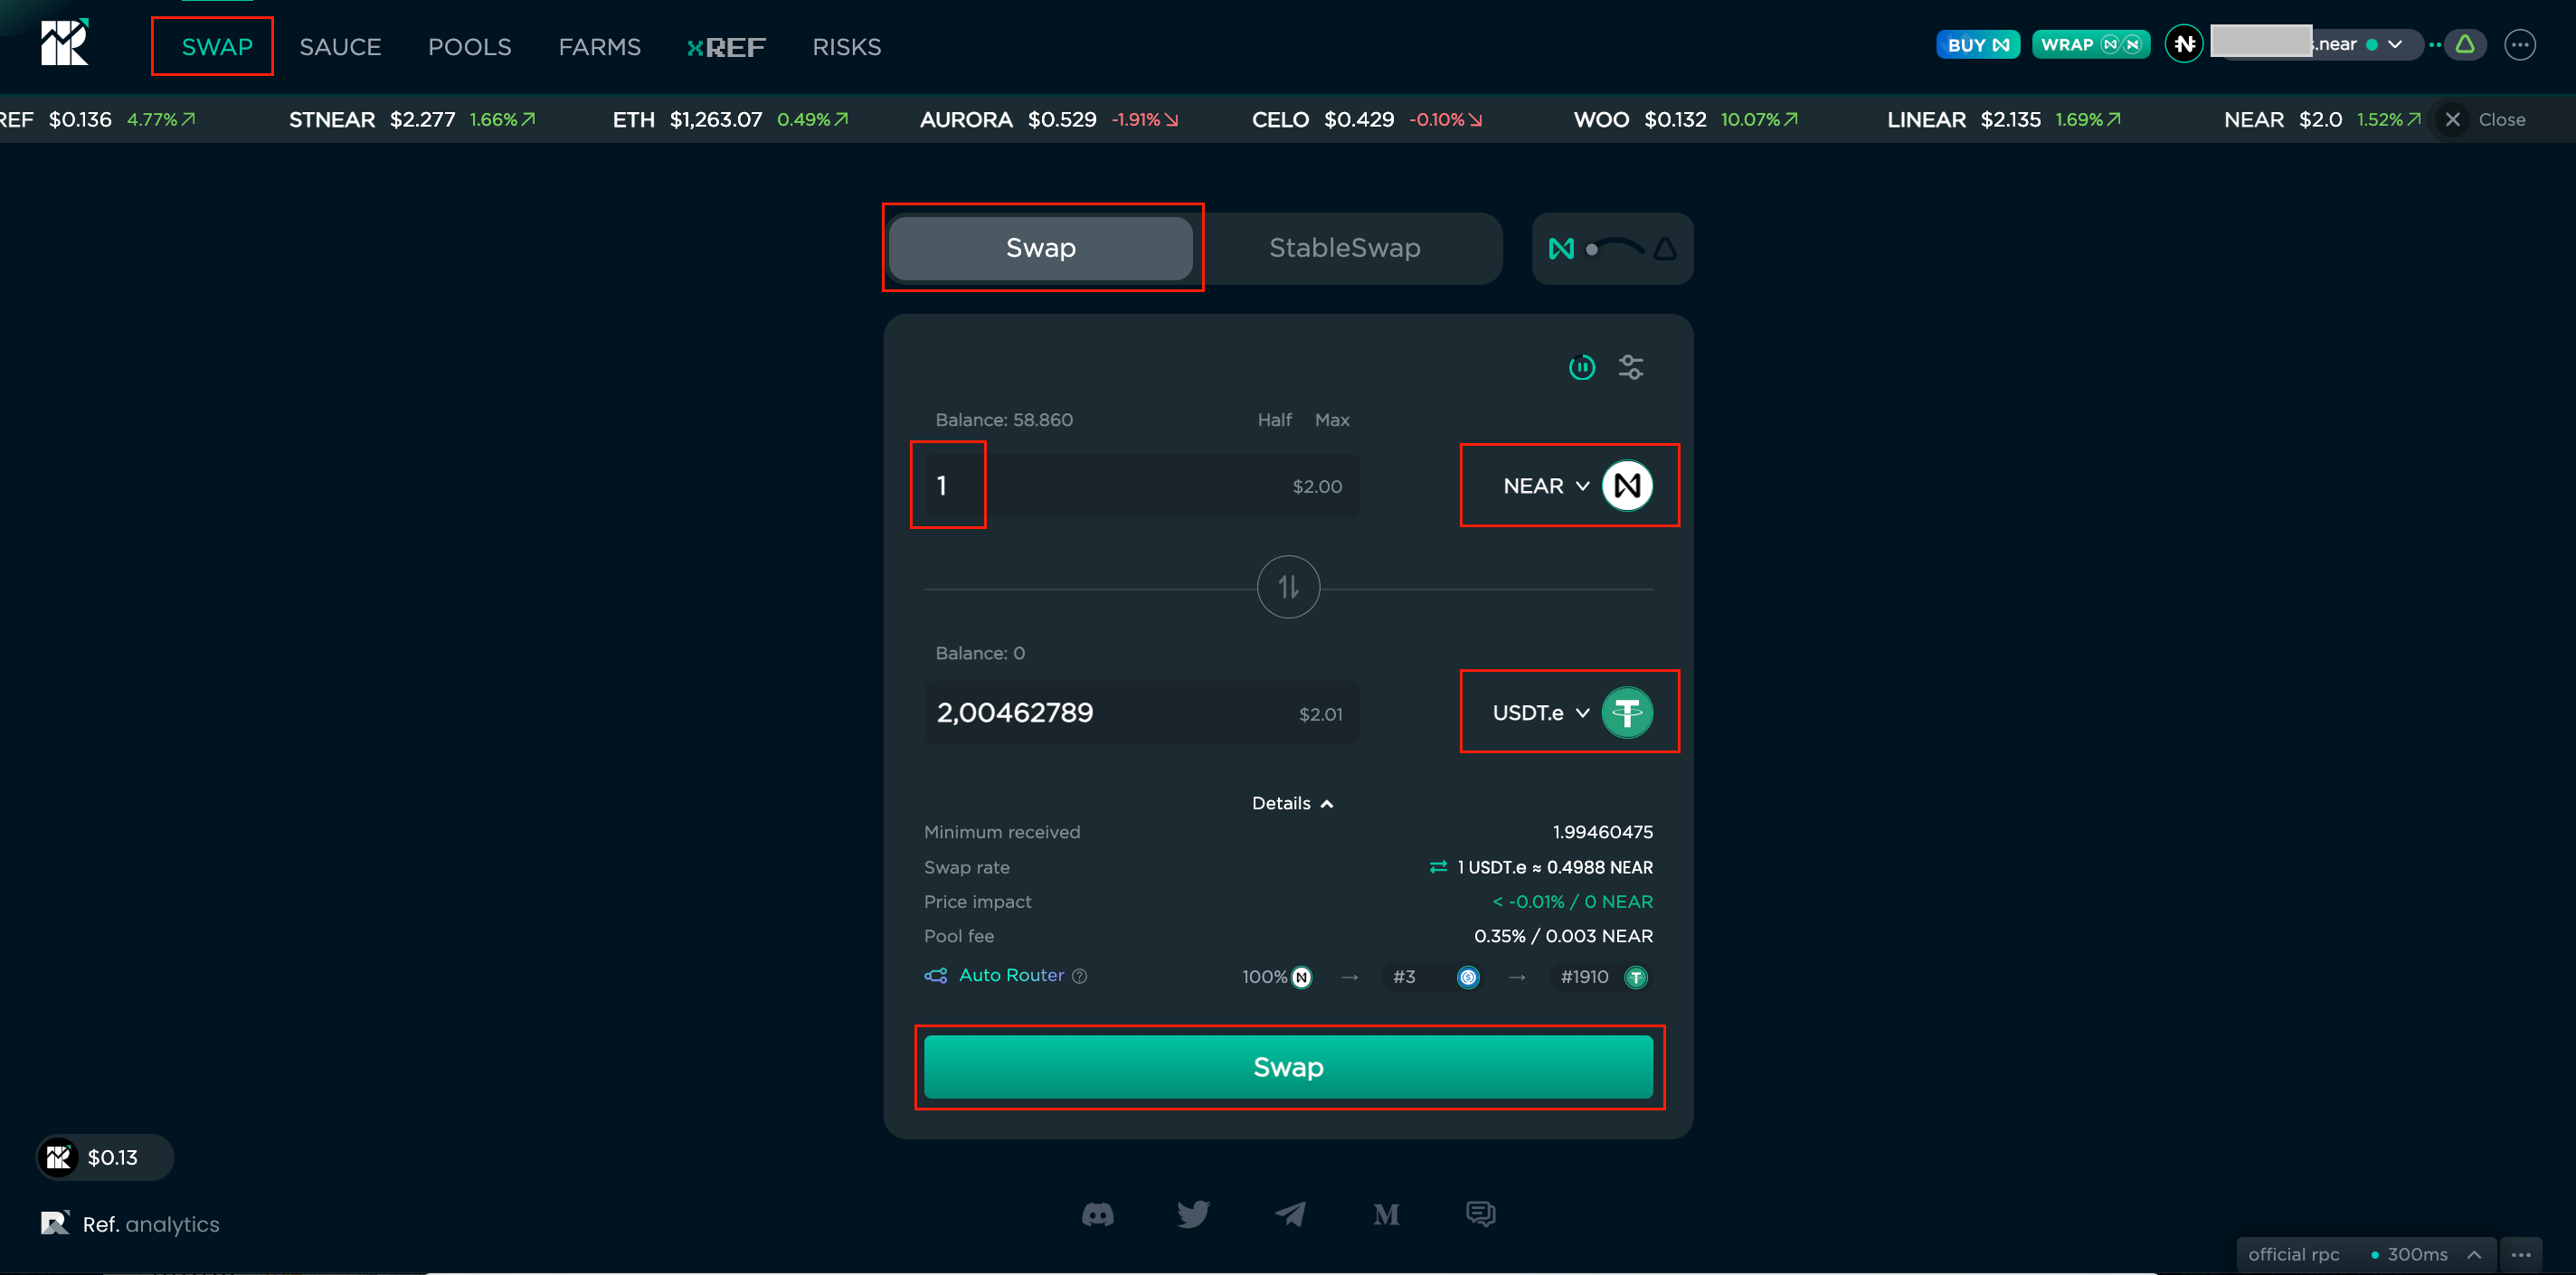Open slippage settings sliders icon
This screenshot has height=1275, width=2576.
point(1630,367)
